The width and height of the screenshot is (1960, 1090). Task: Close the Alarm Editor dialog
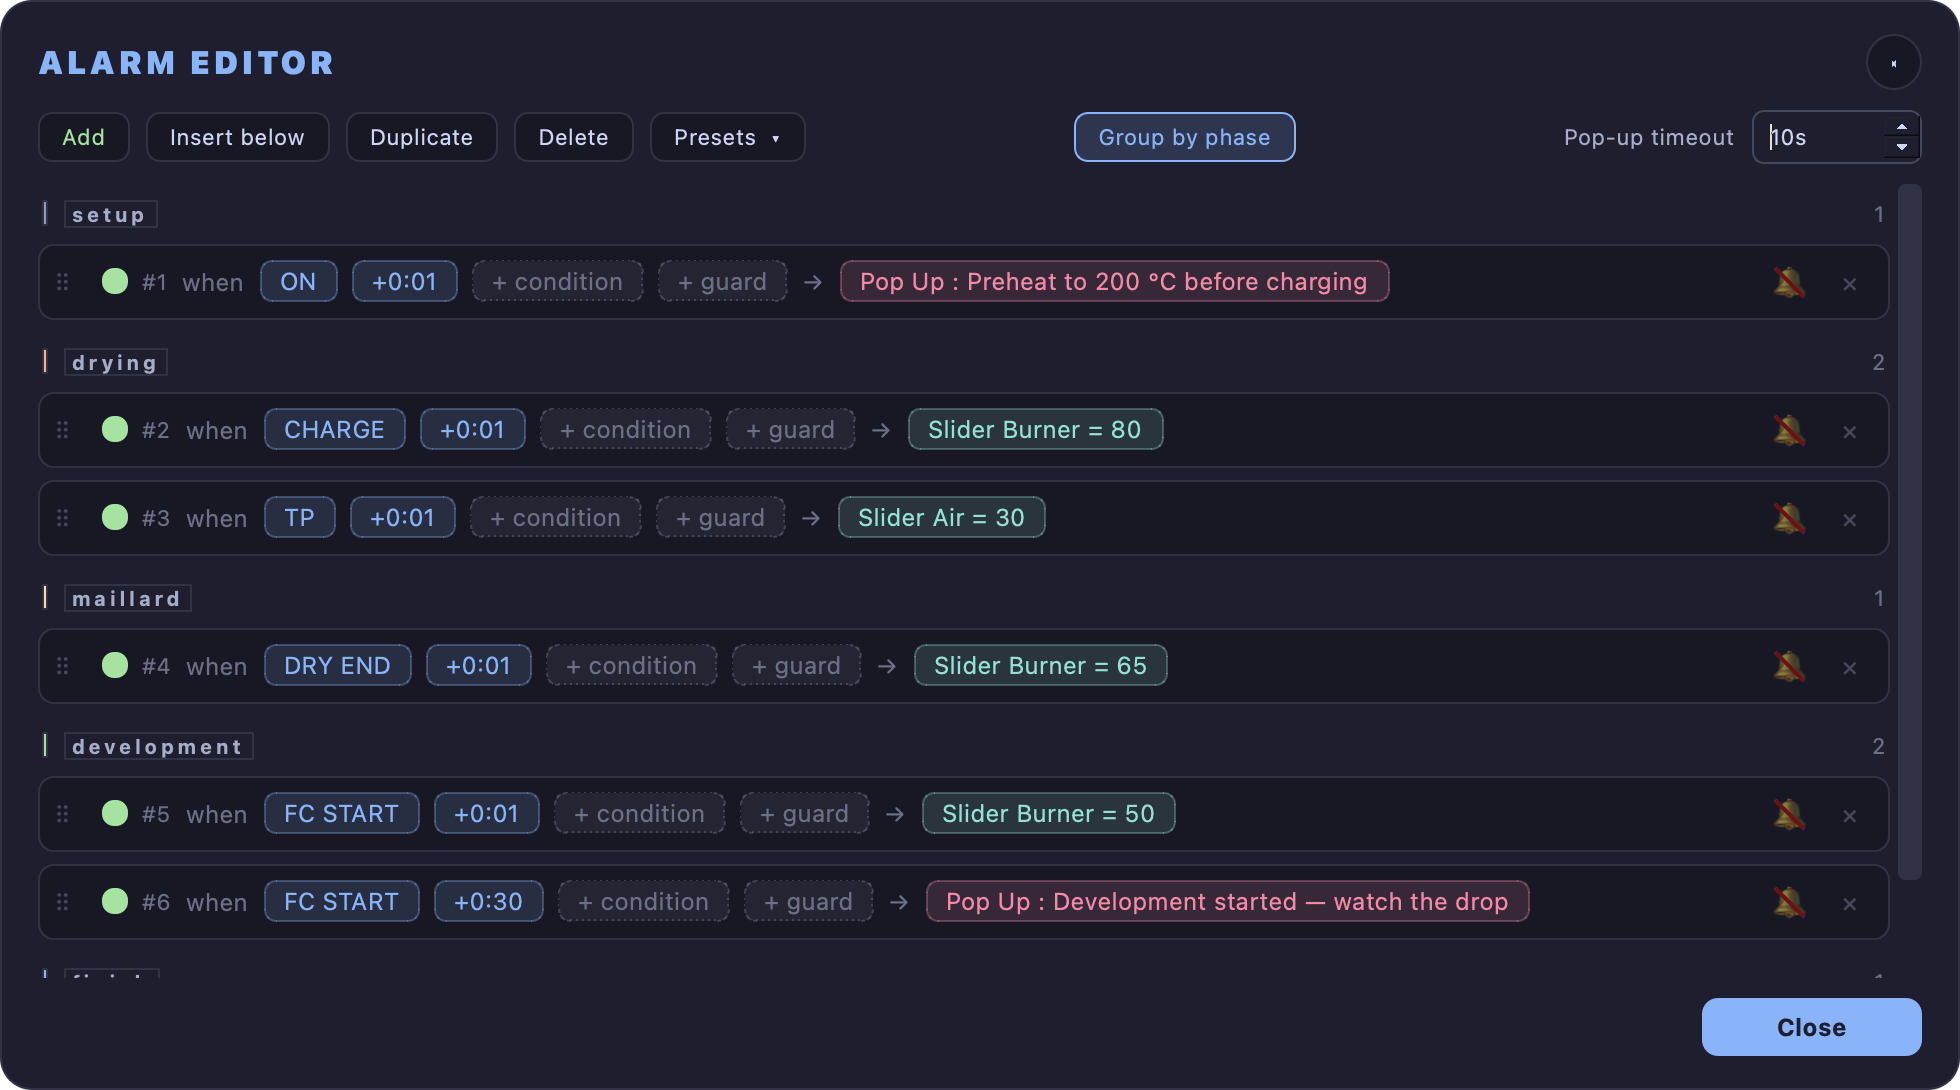(x=1811, y=1027)
